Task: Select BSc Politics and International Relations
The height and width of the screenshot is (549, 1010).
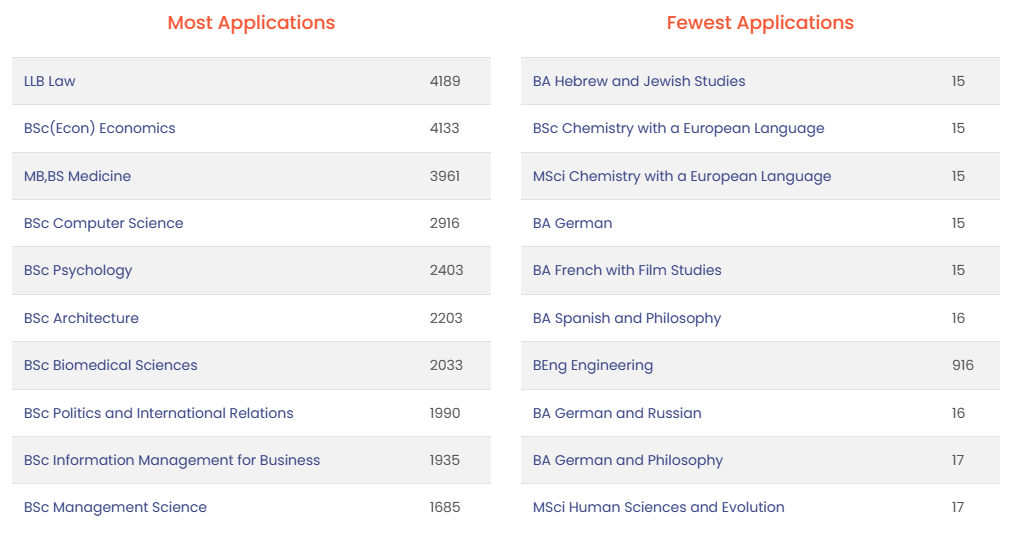Action: coord(159,413)
